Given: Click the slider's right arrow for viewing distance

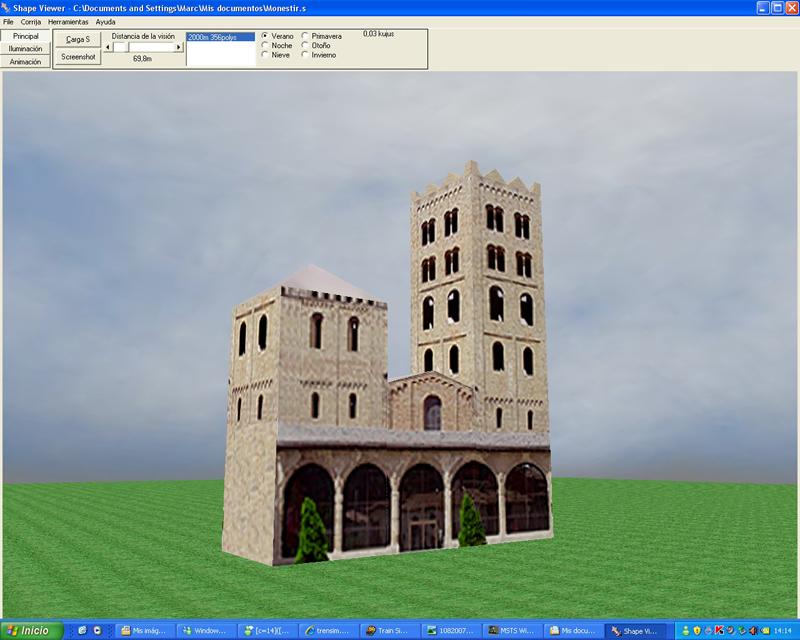Looking at the screenshot, I should (179, 47).
